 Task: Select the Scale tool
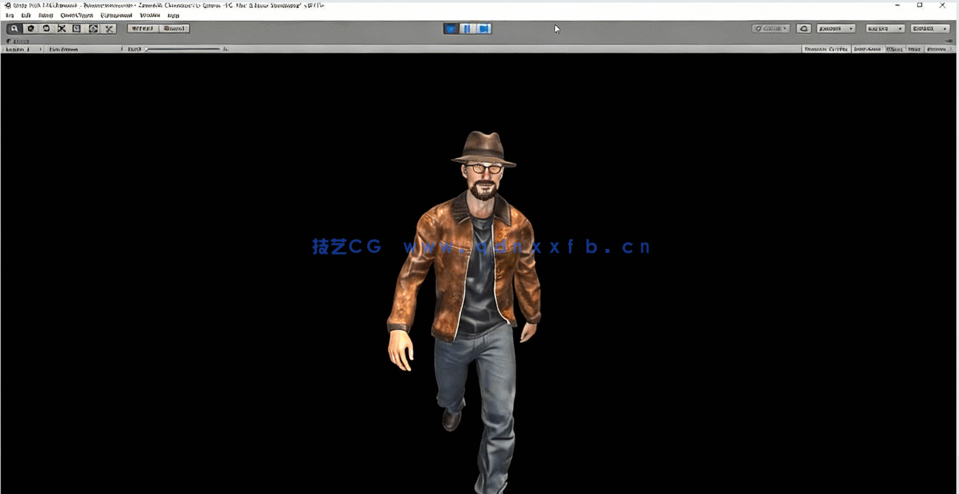click(62, 29)
